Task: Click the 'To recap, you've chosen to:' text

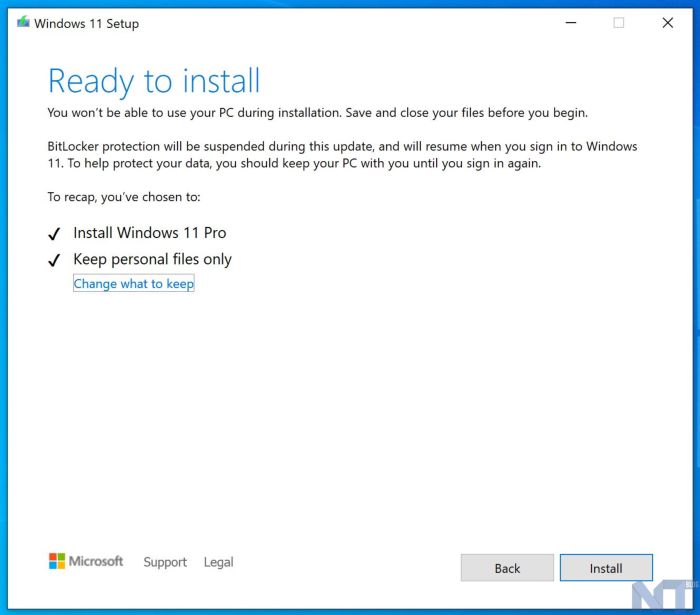Action: click(124, 197)
